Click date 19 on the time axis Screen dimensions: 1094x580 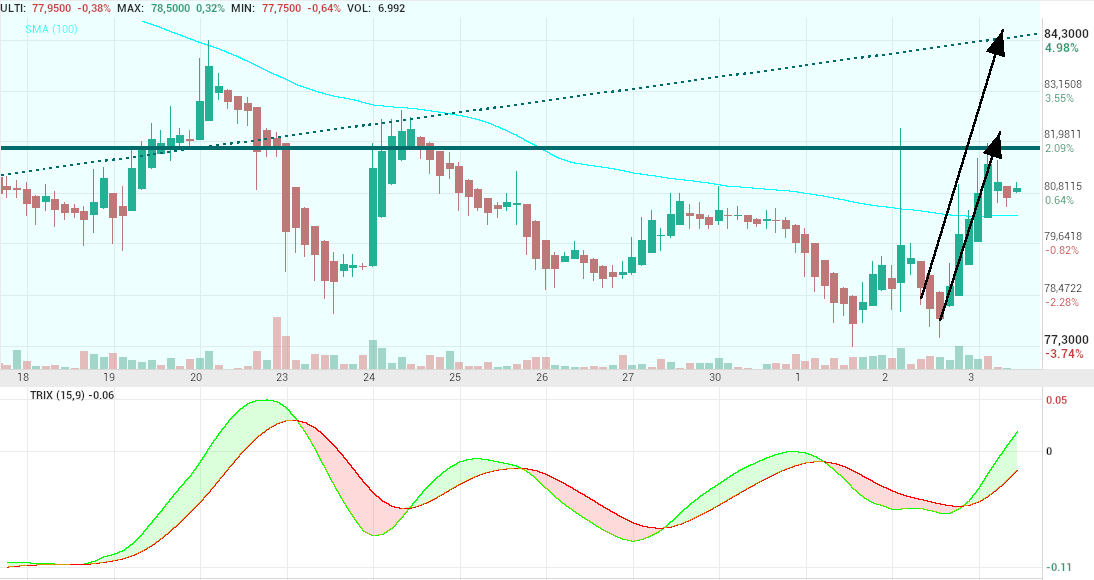tap(109, 378)
